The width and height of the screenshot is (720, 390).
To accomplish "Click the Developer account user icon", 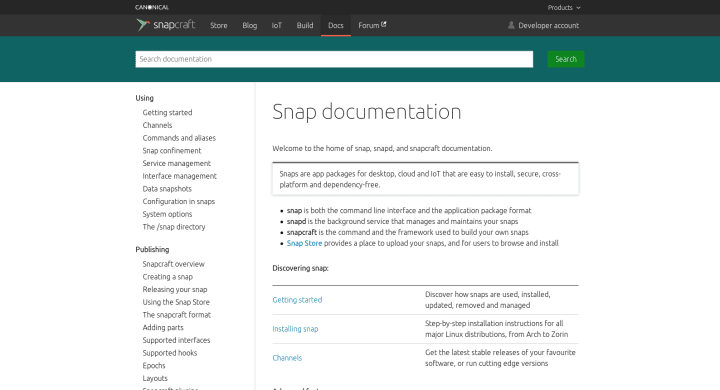I will [x=511, y=25].
